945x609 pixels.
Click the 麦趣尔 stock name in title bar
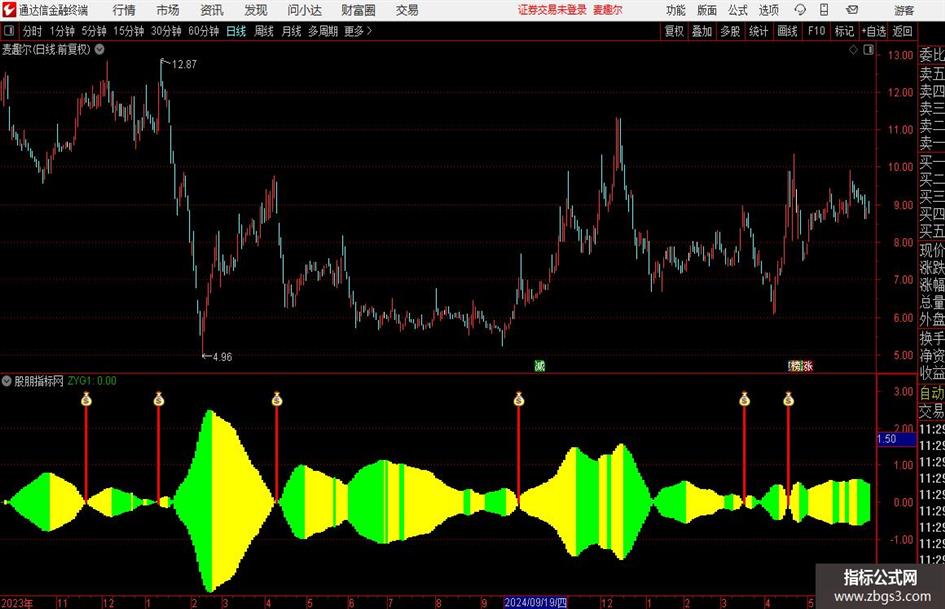(x=608, y=10)
